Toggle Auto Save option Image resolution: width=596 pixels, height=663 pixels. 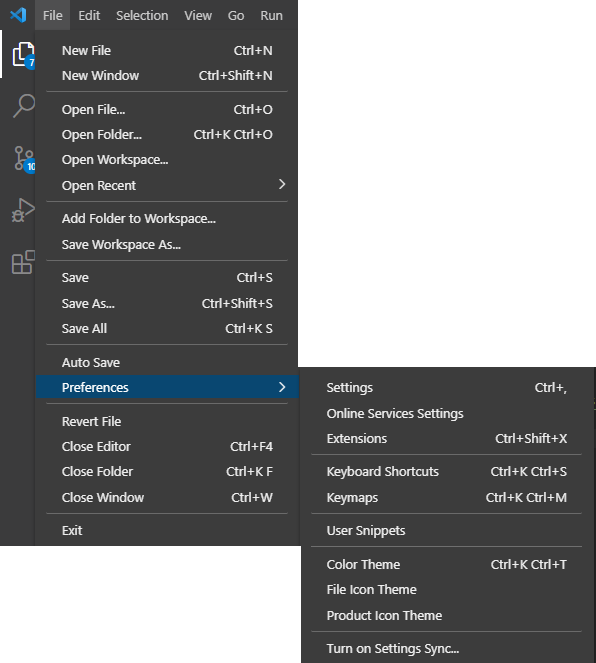tap(167, 362)
